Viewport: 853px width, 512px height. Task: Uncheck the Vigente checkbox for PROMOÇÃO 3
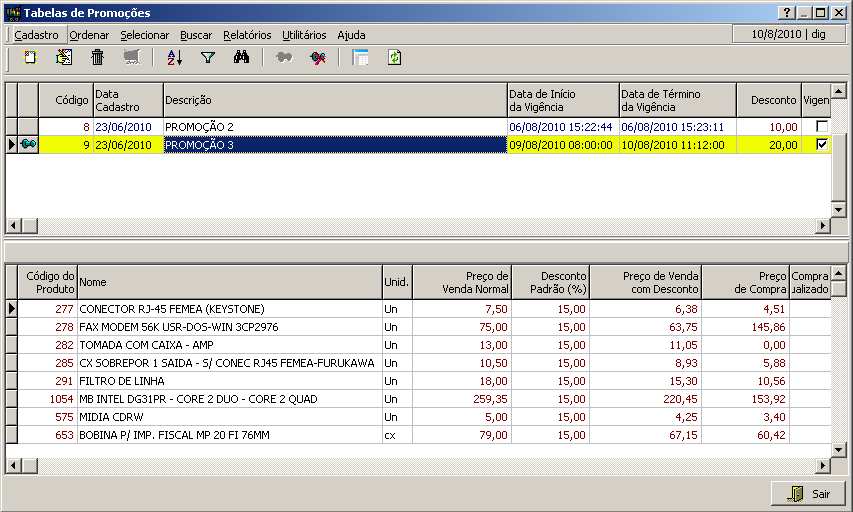point(822,145)
